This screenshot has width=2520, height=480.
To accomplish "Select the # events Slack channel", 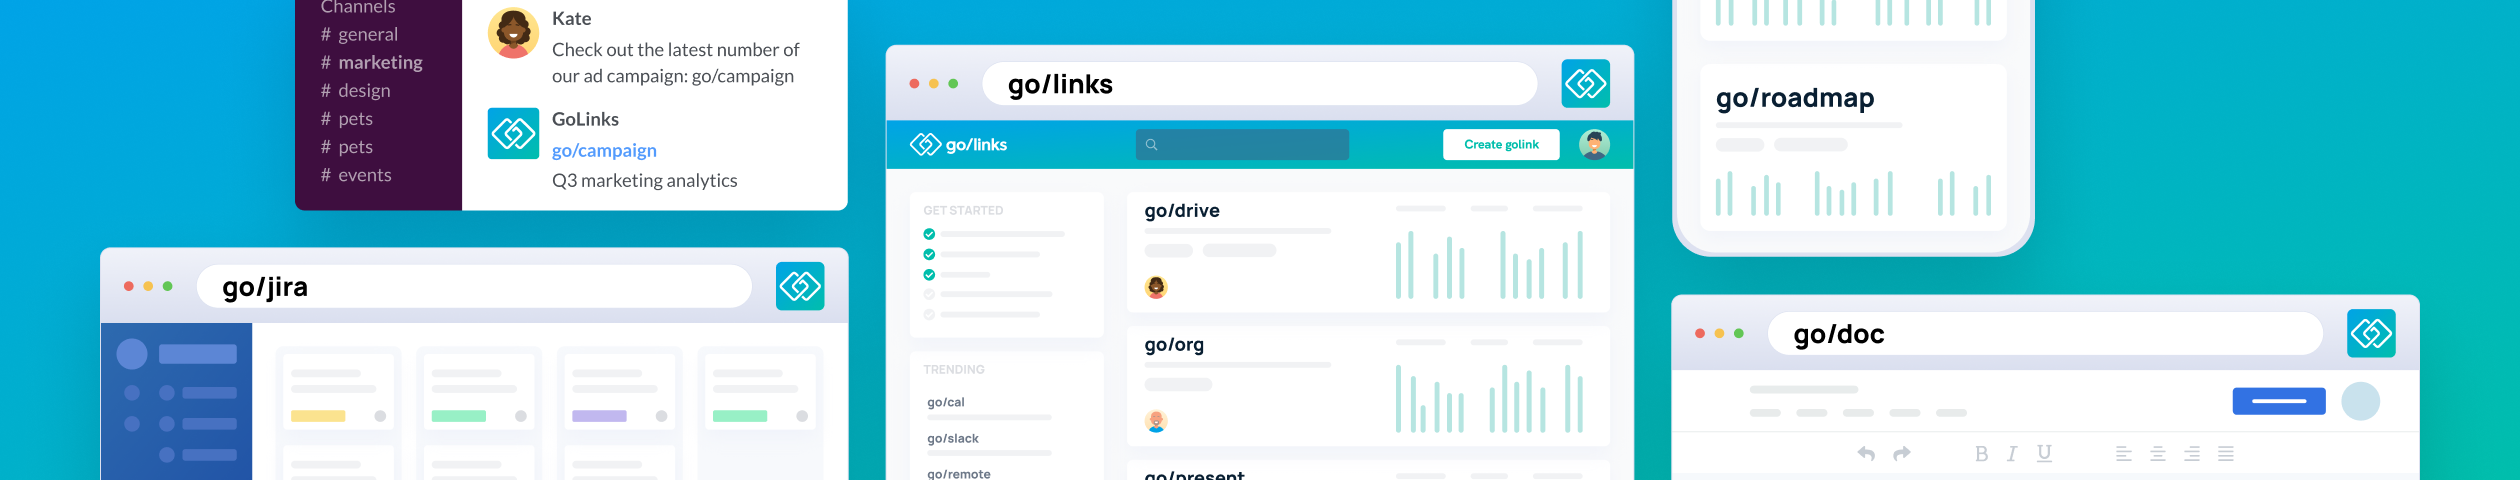I will [356, 176].
